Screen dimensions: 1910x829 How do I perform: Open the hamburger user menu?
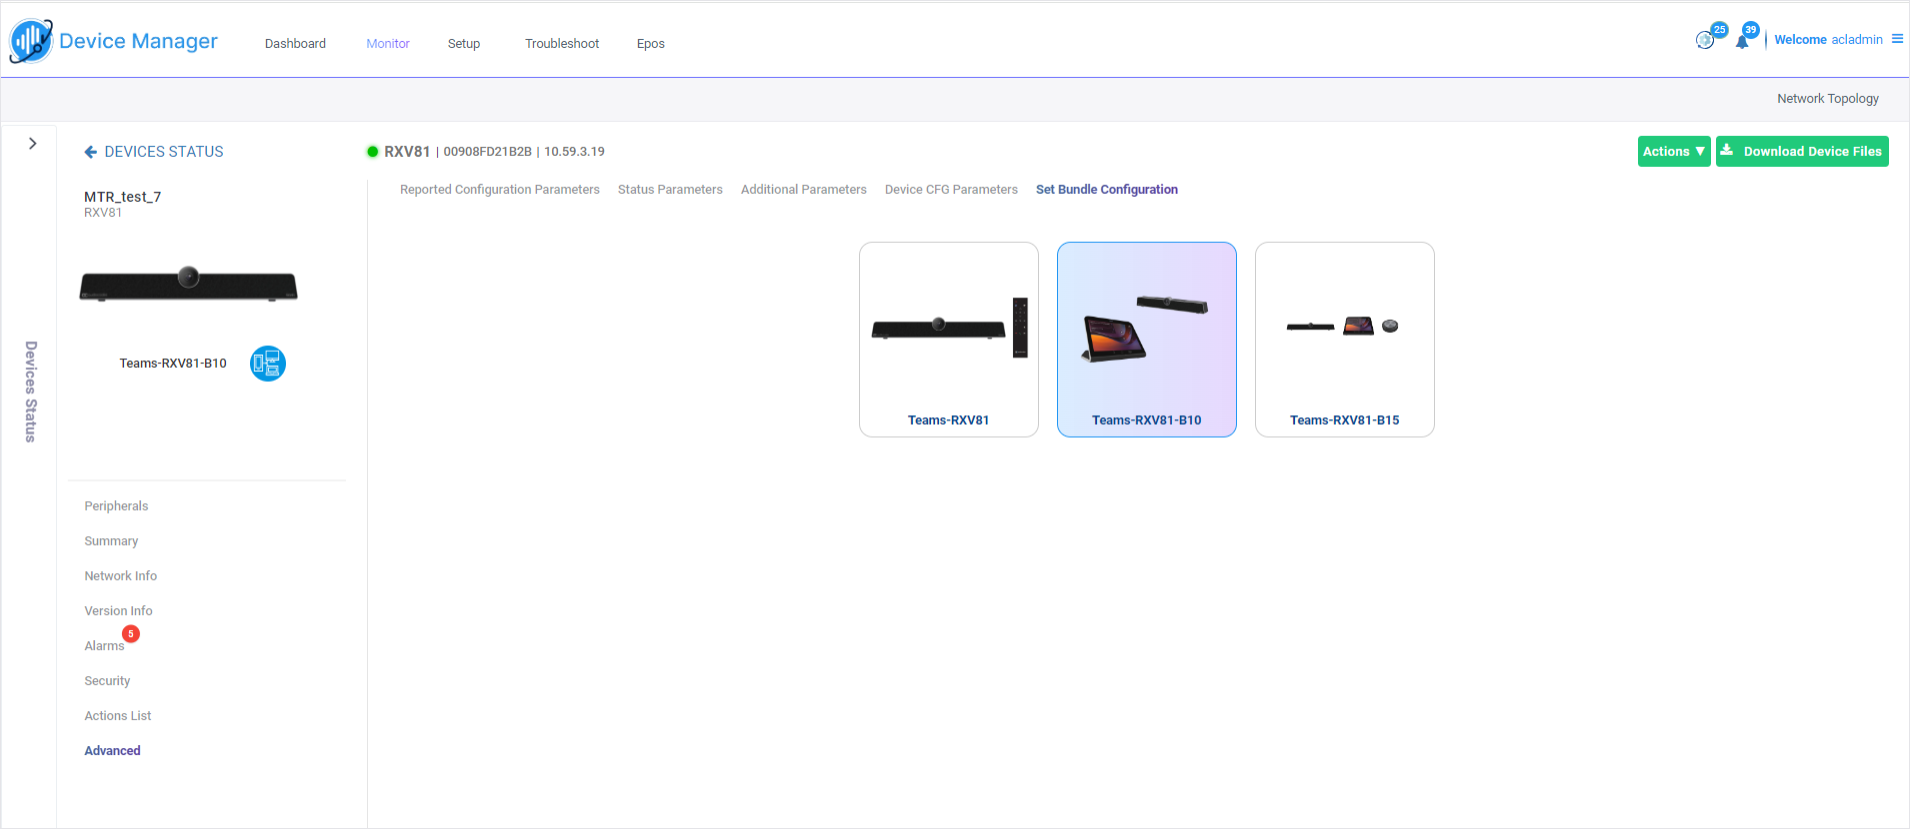[x=1897, y=39]
